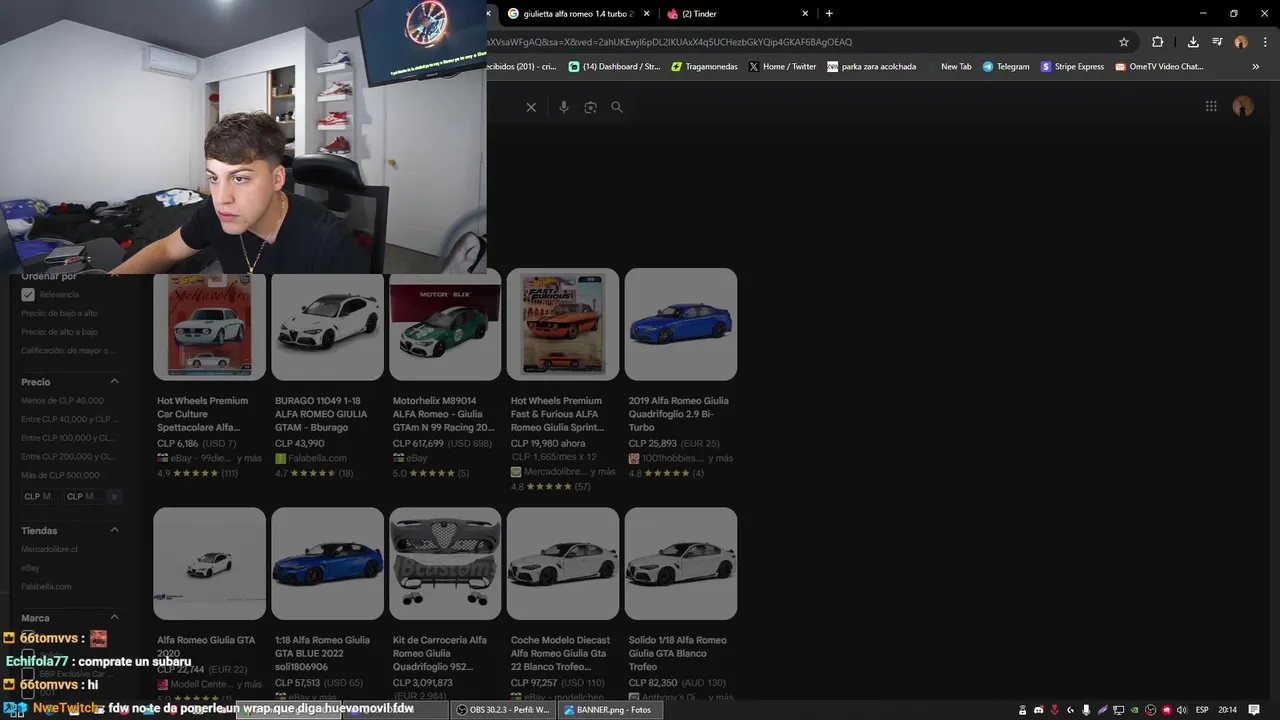Bookmark this page with star icon
The height and width of the screenshot is (720, 1280).
1124,42
